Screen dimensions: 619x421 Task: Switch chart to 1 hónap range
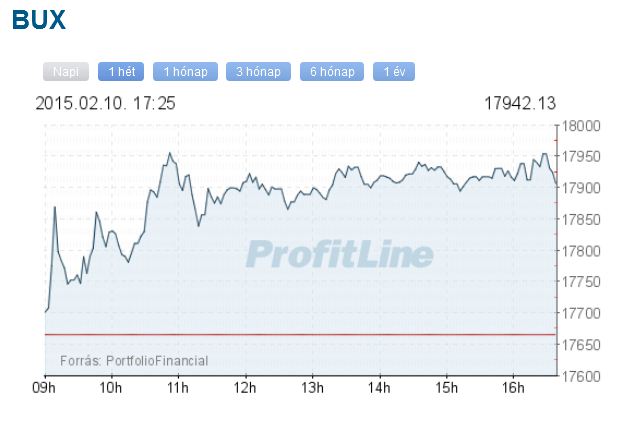click(185, 71)
